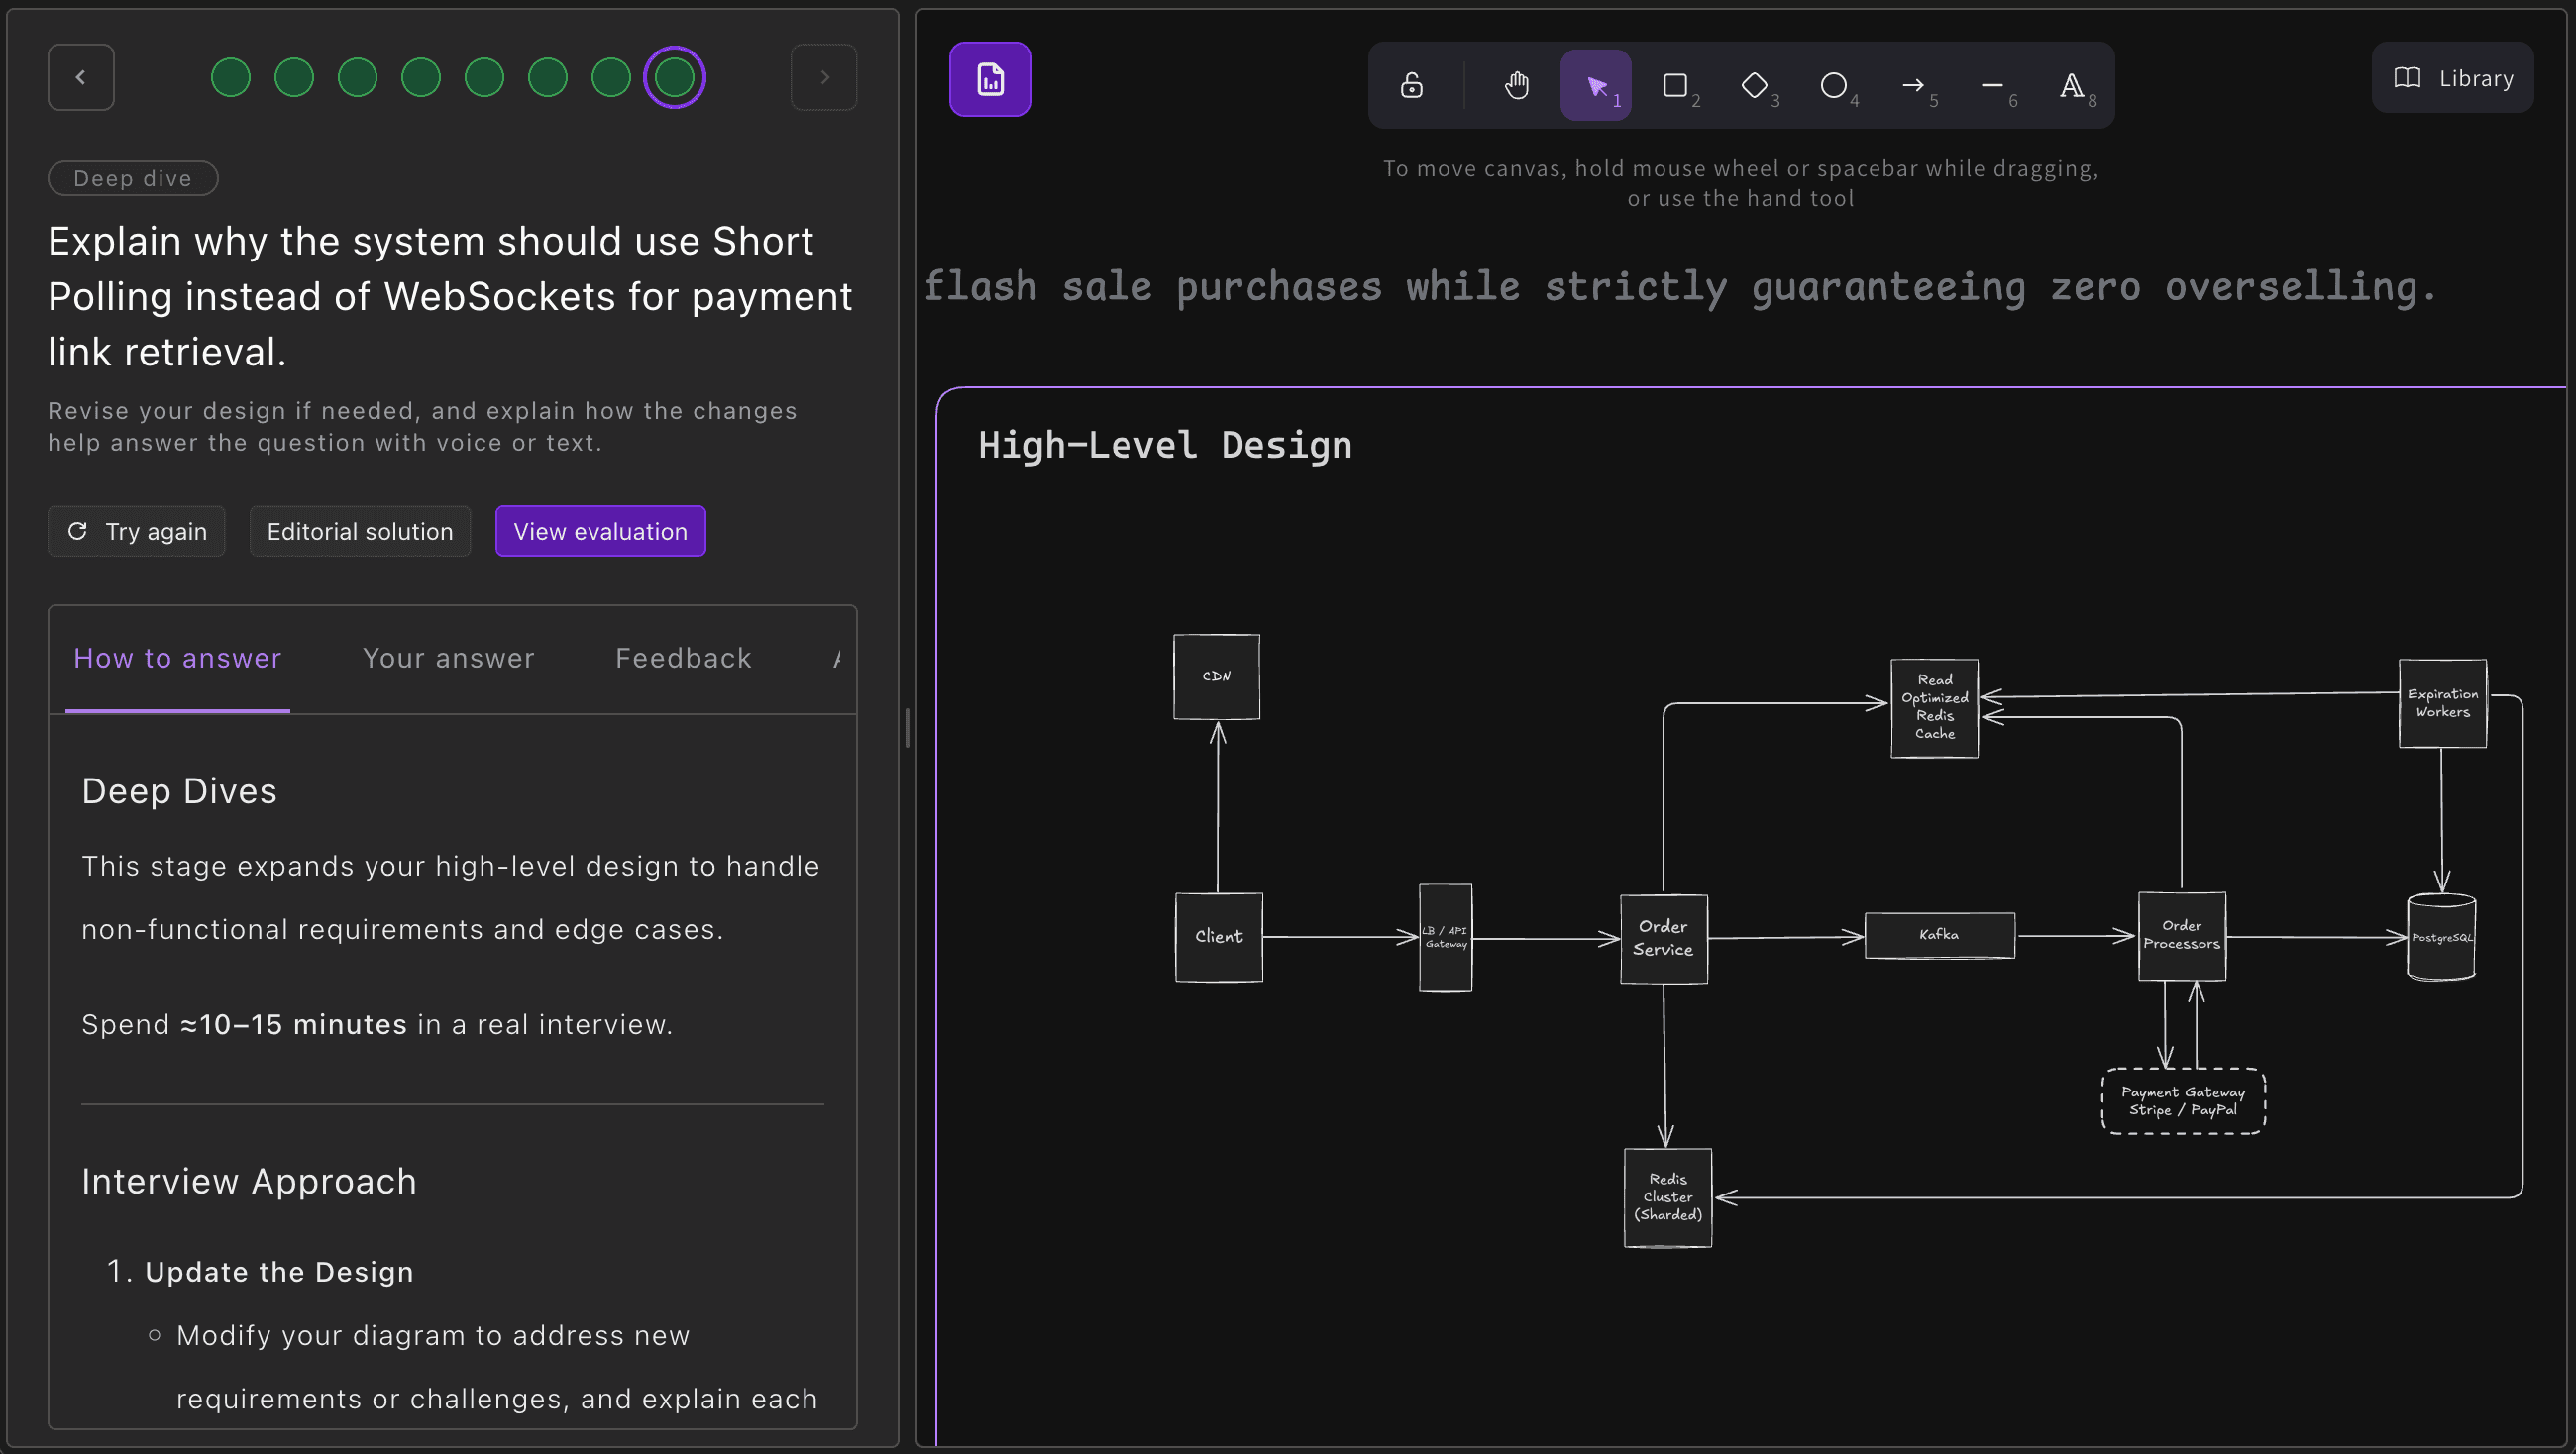Image resolution: width=2576 pixels, height=1454 pixels.
Task: Jump to second green step dot
Action: click(x=294, y=77)
